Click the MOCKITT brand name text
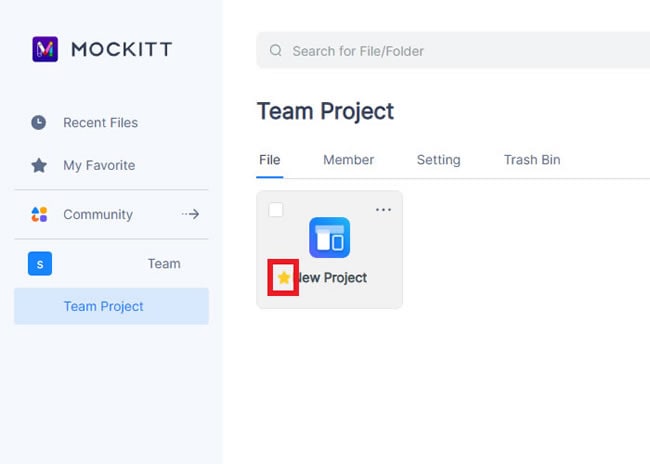This screenshot has height=464, width=650. coord(122,49)
